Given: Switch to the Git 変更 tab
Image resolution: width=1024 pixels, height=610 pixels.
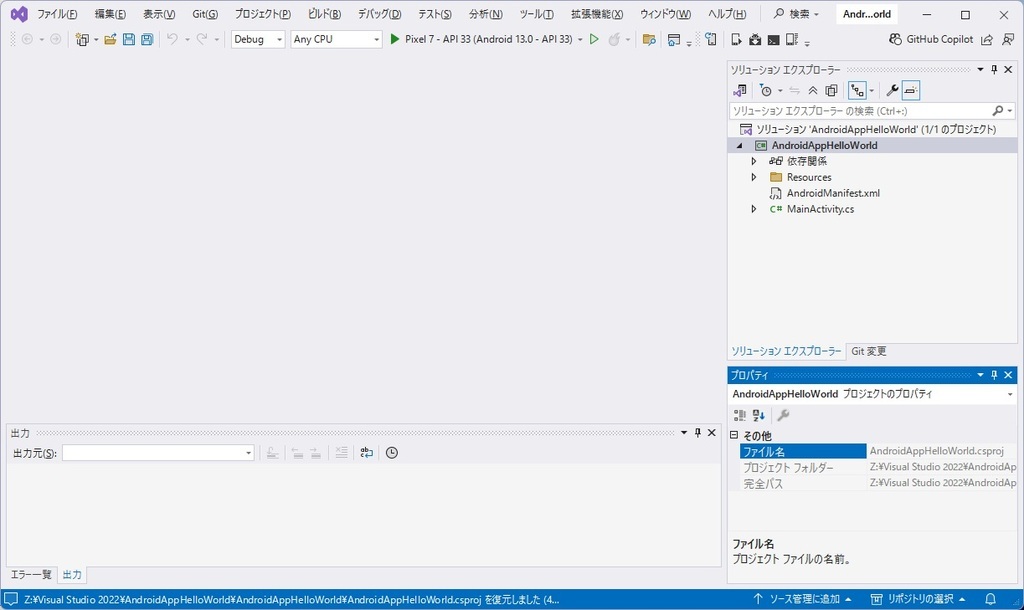Looking at the screenshot, I should tap(870, 351).
